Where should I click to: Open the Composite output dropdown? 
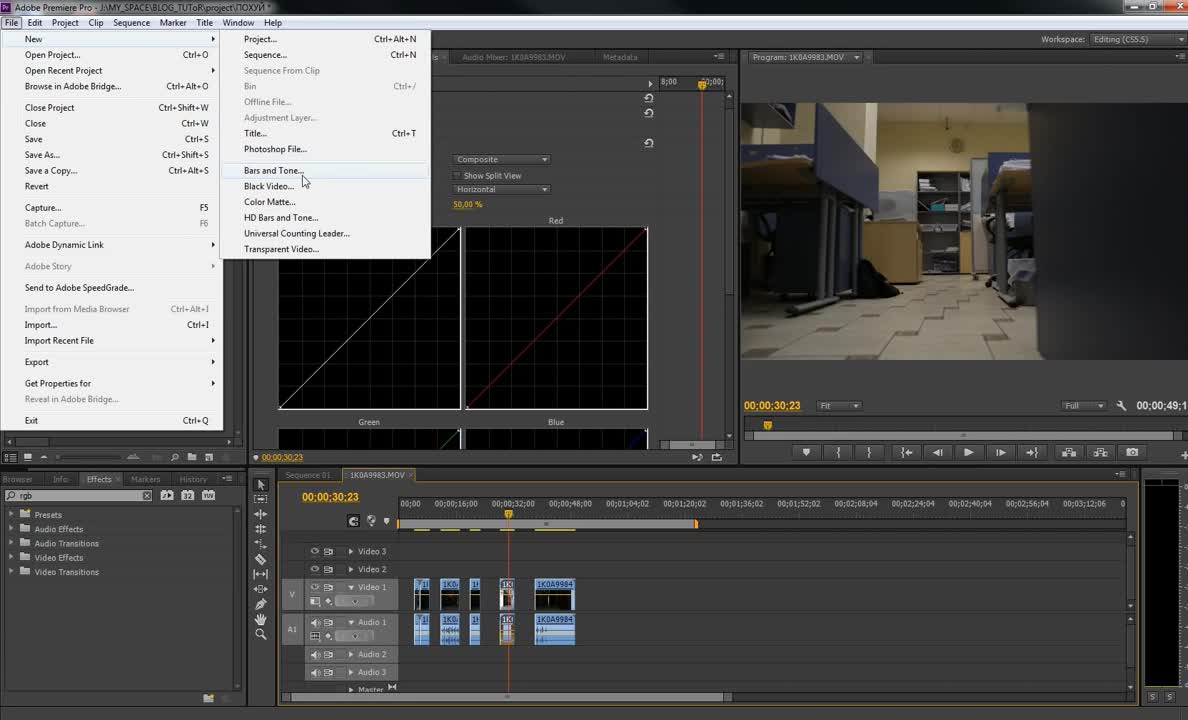(502, 159)
